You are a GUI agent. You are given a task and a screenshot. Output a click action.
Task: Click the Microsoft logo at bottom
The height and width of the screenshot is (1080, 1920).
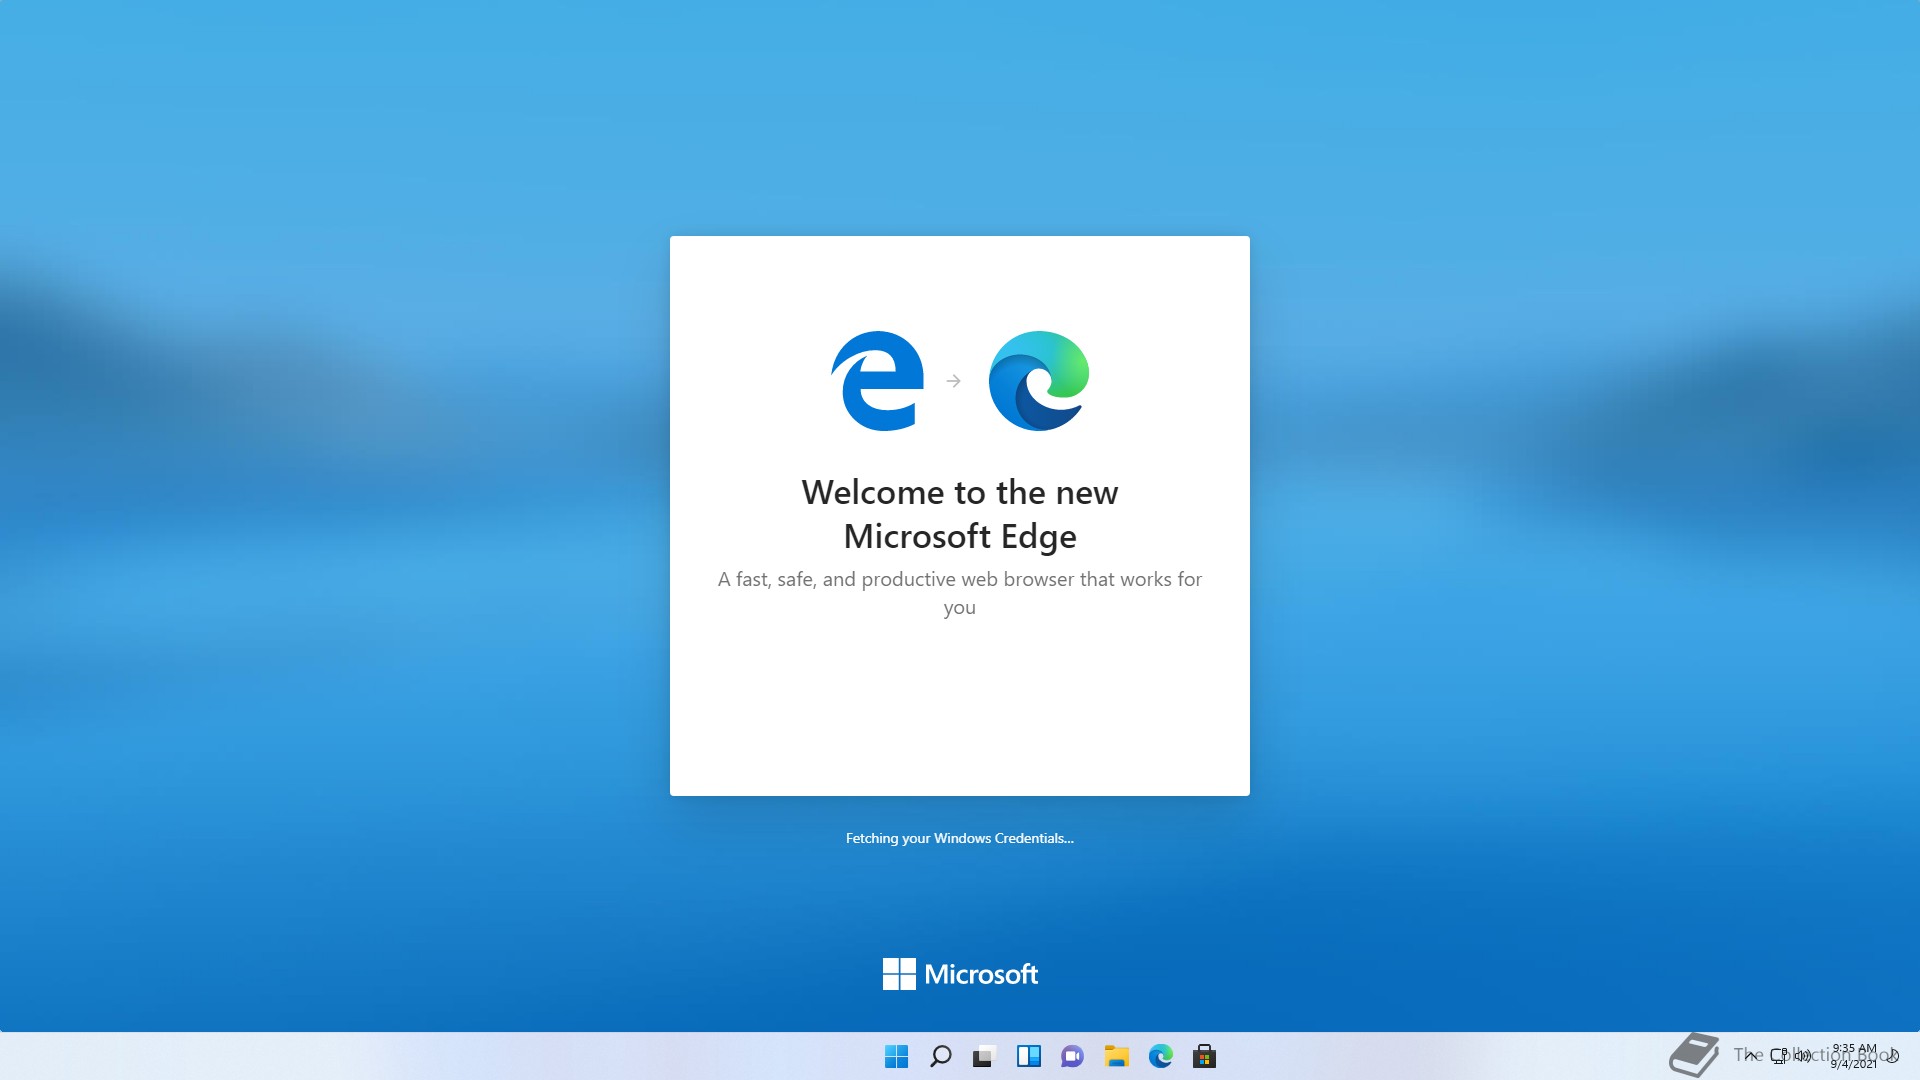point(959,974)
